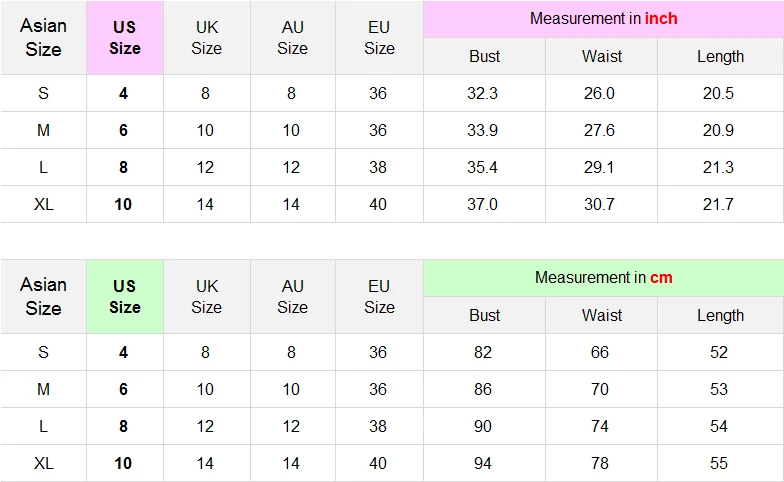Screen dimensions: 784x482
Task: Click the green US Size header cell
Action: pos(125,296)
